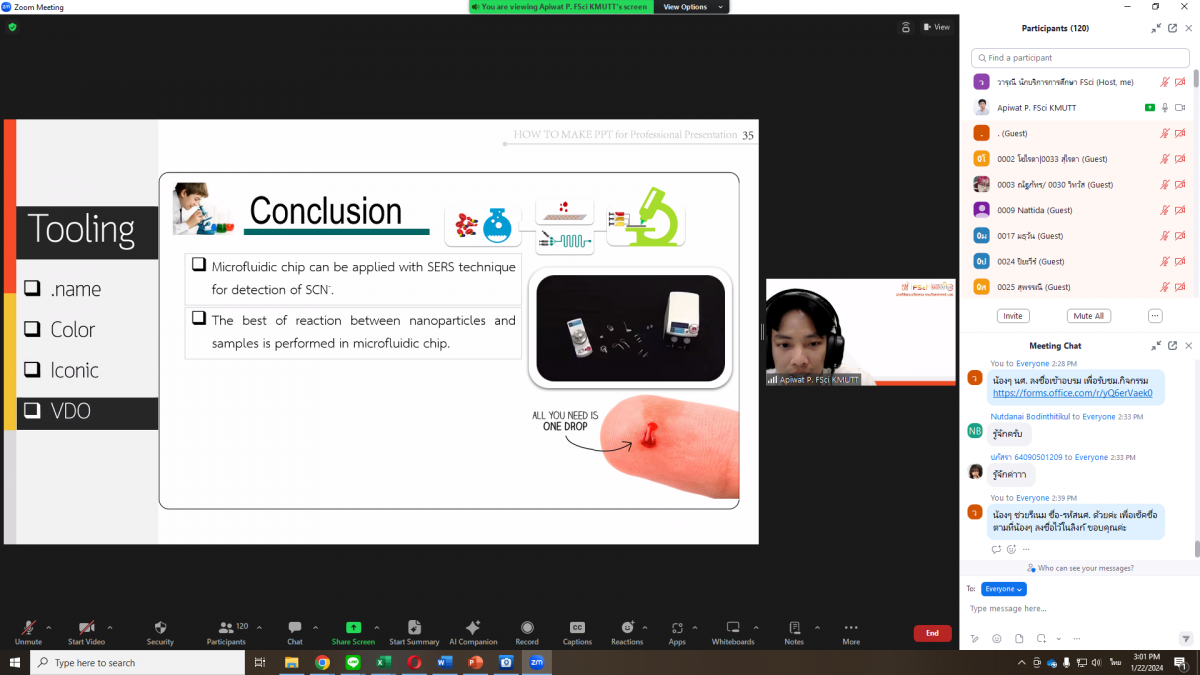1200x675 pixels.
Task: Toggle microphone for 0025 guest participant
Action: [x=1164, y=287]
